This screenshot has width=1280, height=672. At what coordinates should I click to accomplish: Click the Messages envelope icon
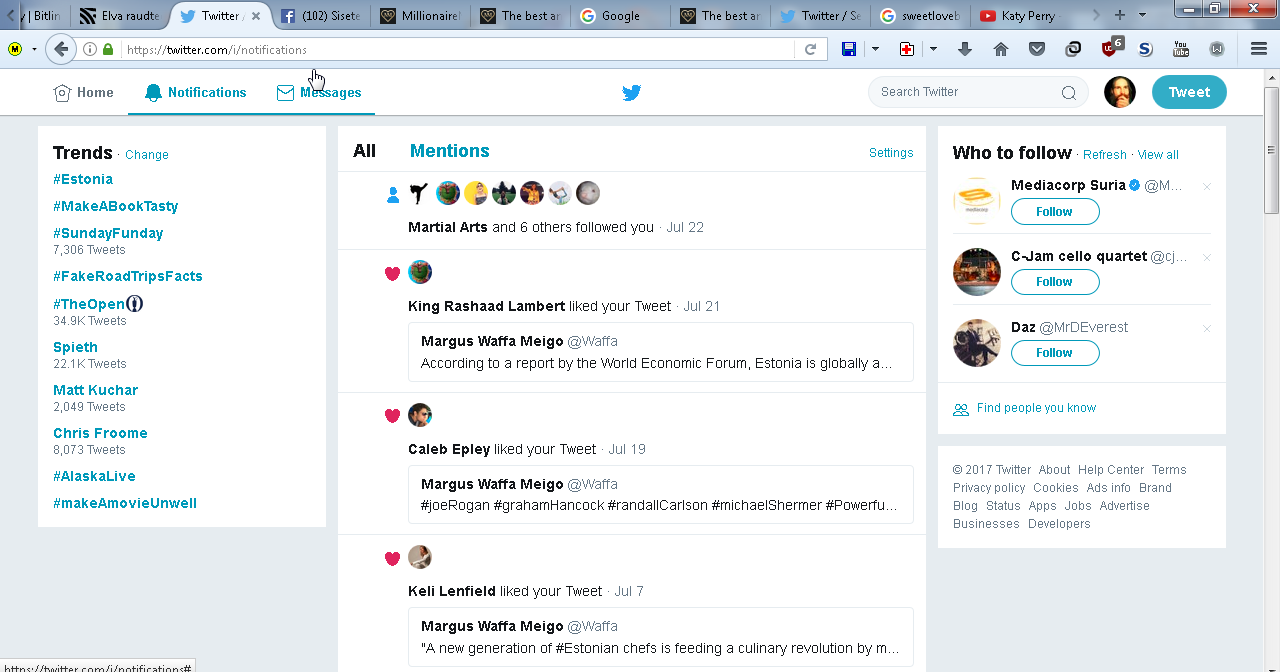(x=286, y=93)
